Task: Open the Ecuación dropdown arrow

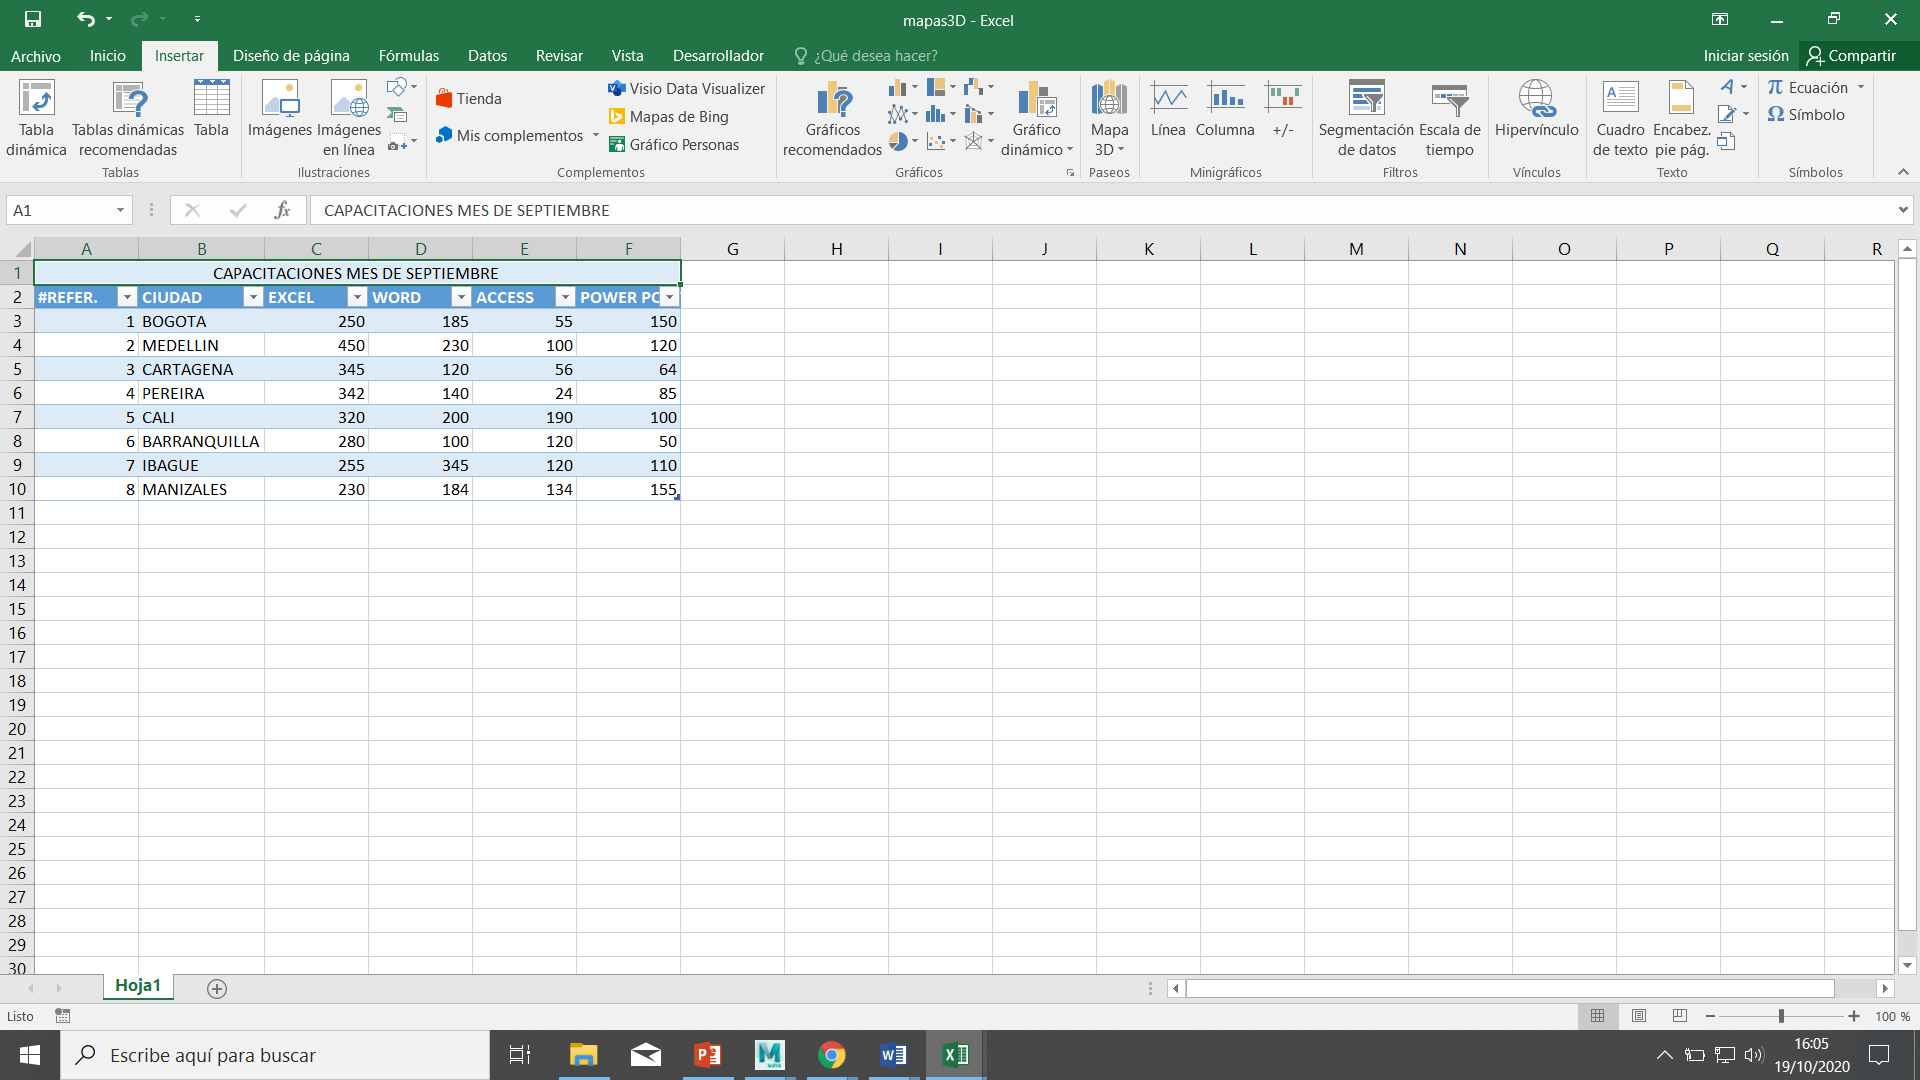Action: tap(1862, 87)
